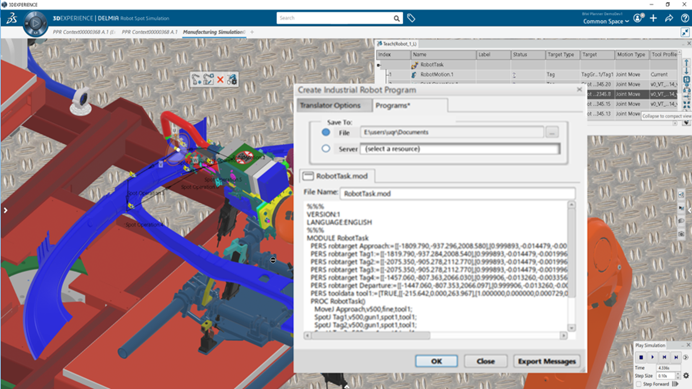
Task: Increase the Step Size spinner value
Action: [x=678, y=374]
